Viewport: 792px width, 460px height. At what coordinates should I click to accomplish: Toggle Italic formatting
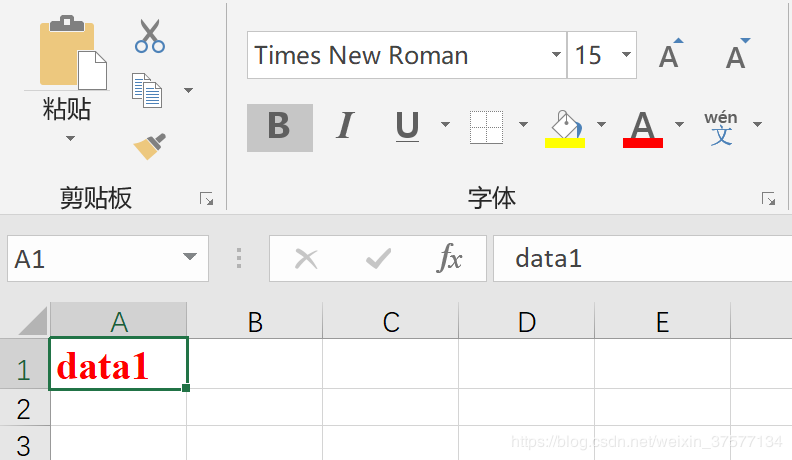point(345,126)
